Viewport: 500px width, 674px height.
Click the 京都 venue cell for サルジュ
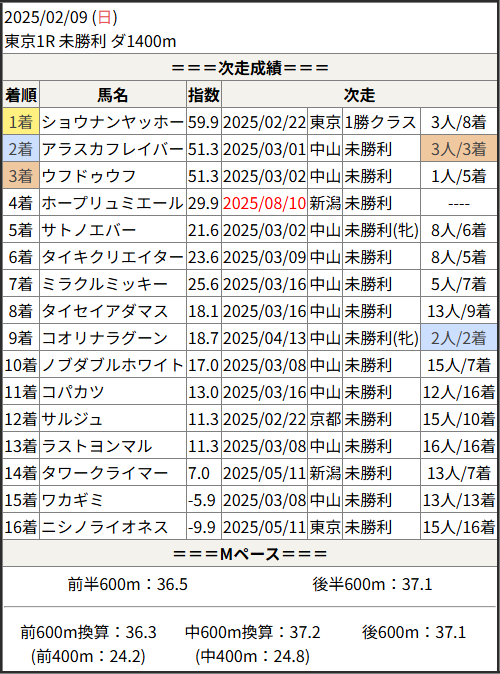pos(325,419)
